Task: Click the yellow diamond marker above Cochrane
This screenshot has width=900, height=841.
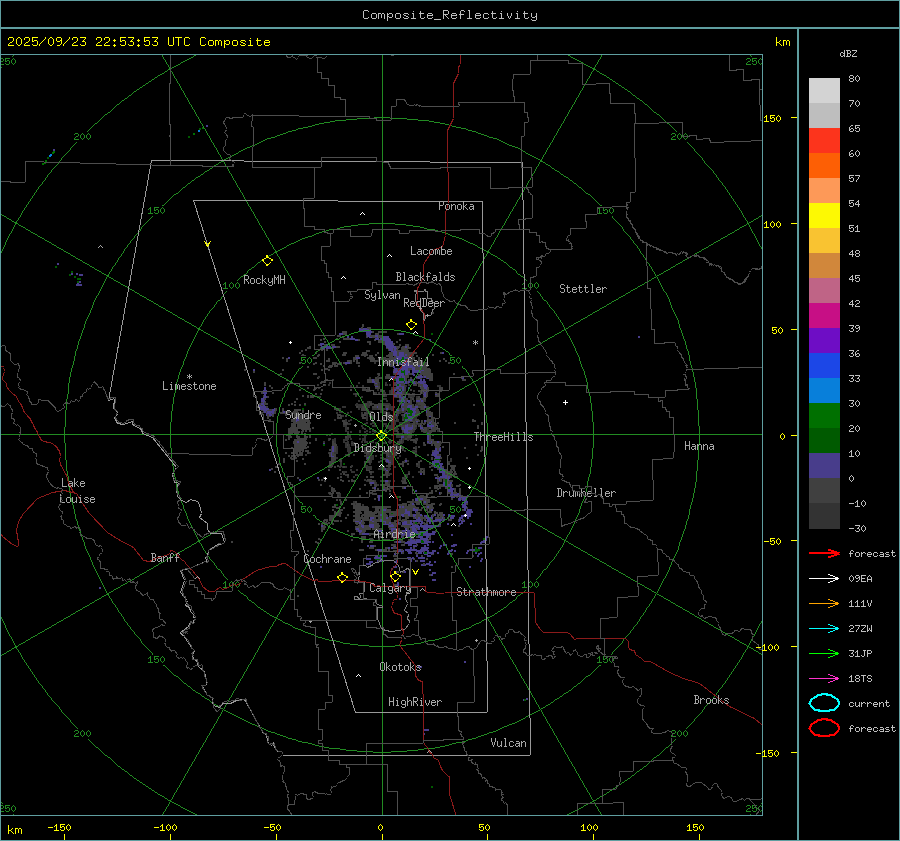Action: (343, 577)
